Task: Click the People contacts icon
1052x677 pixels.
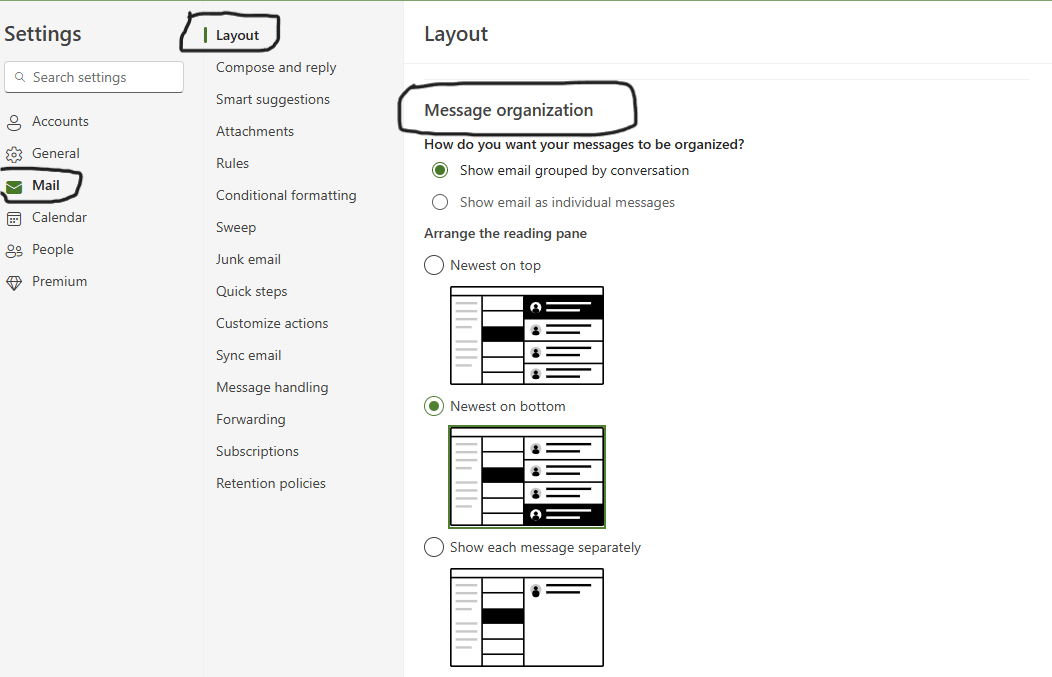Action: pyautogui.click(x=14, y=250)
